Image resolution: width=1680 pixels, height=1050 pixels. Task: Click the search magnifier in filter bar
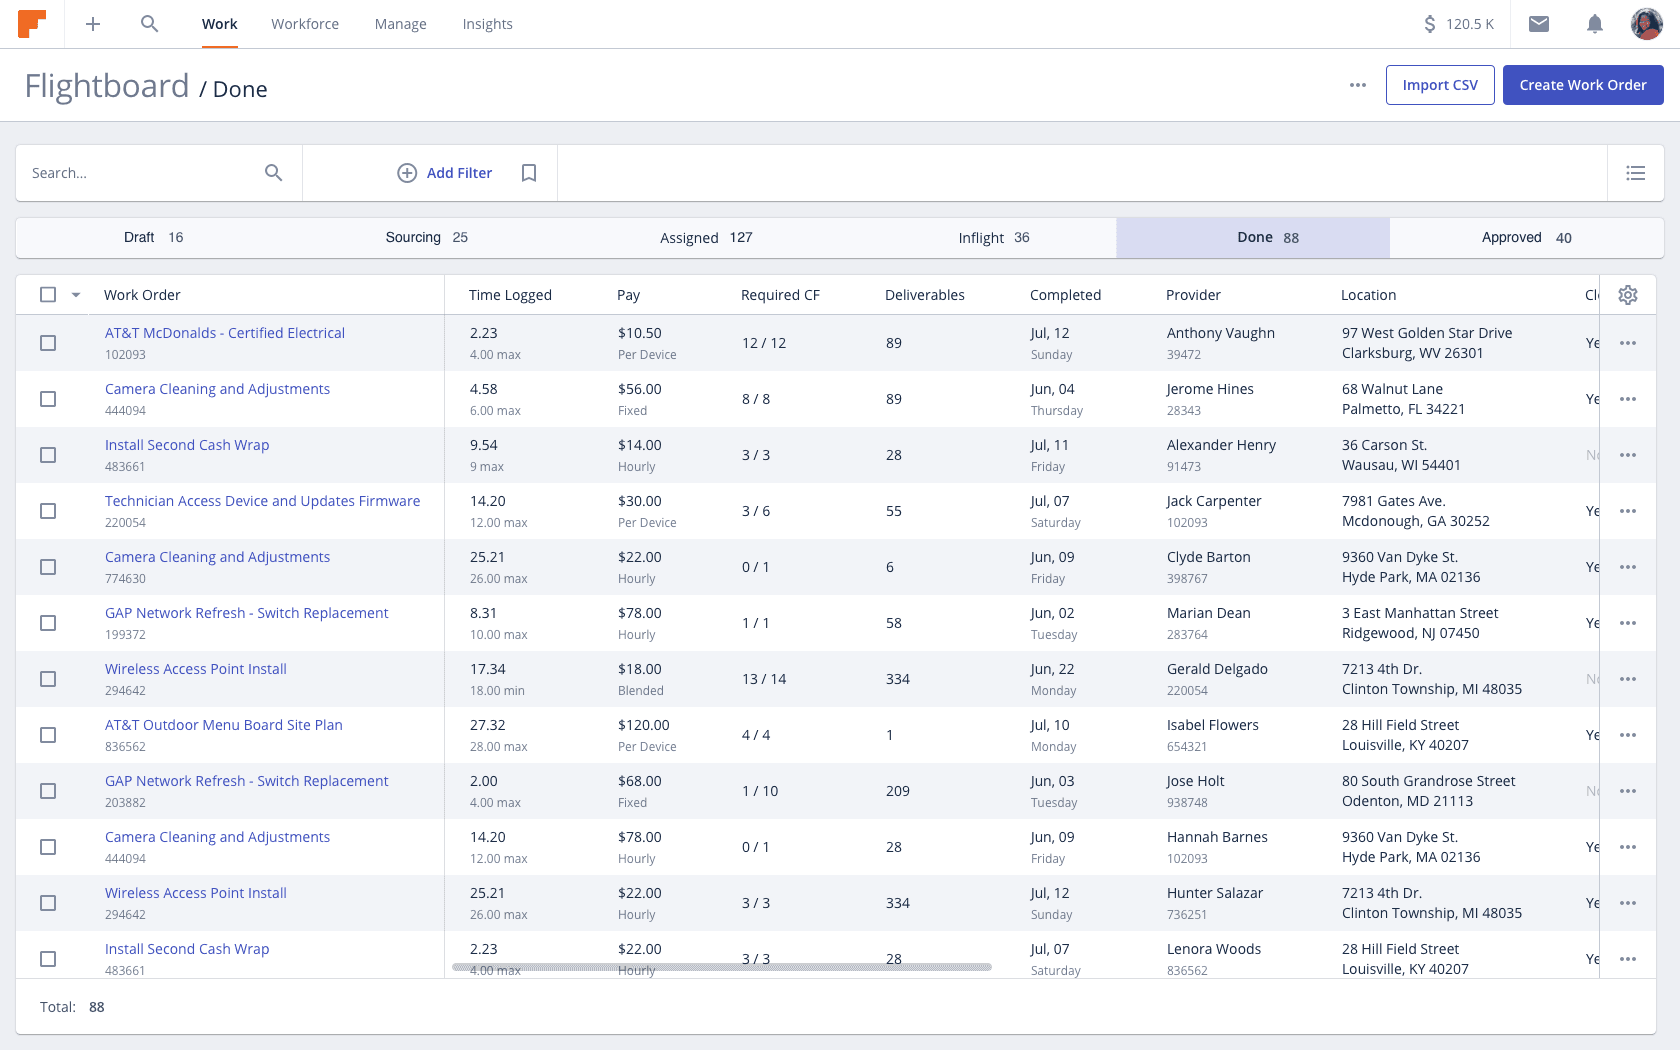coord(273,173)
